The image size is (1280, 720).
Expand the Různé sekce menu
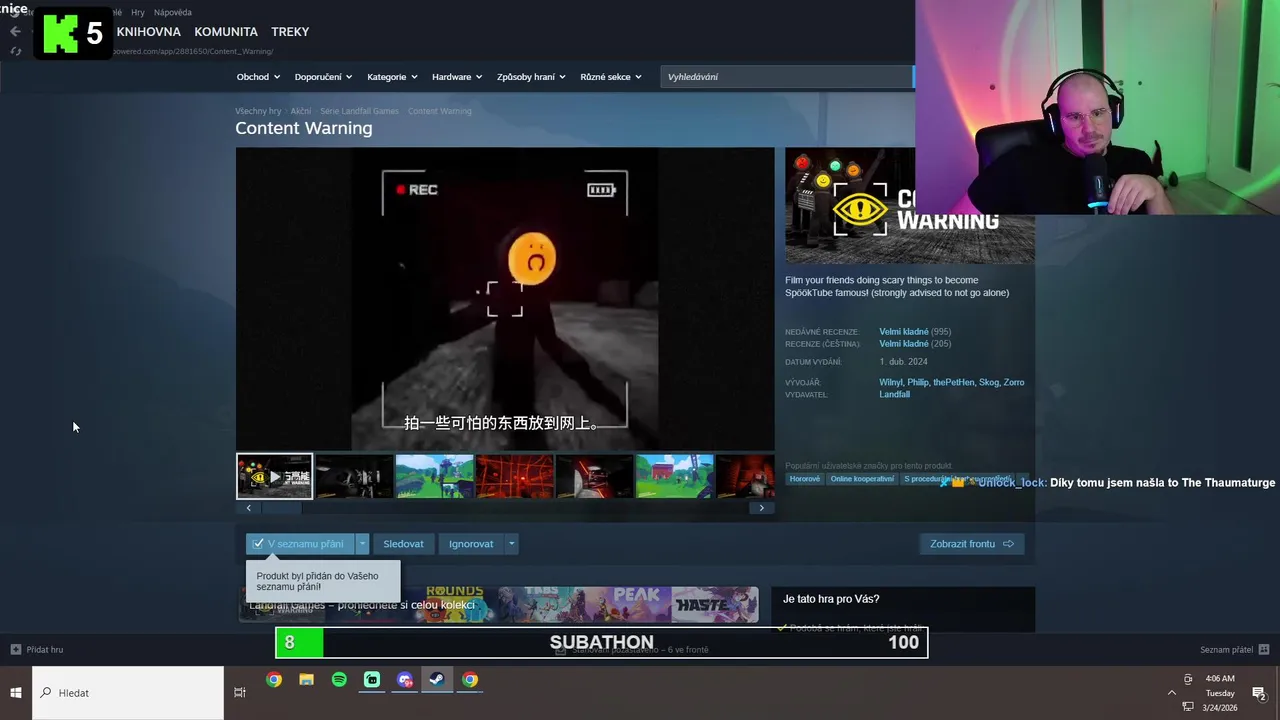(x=611, y=77)
